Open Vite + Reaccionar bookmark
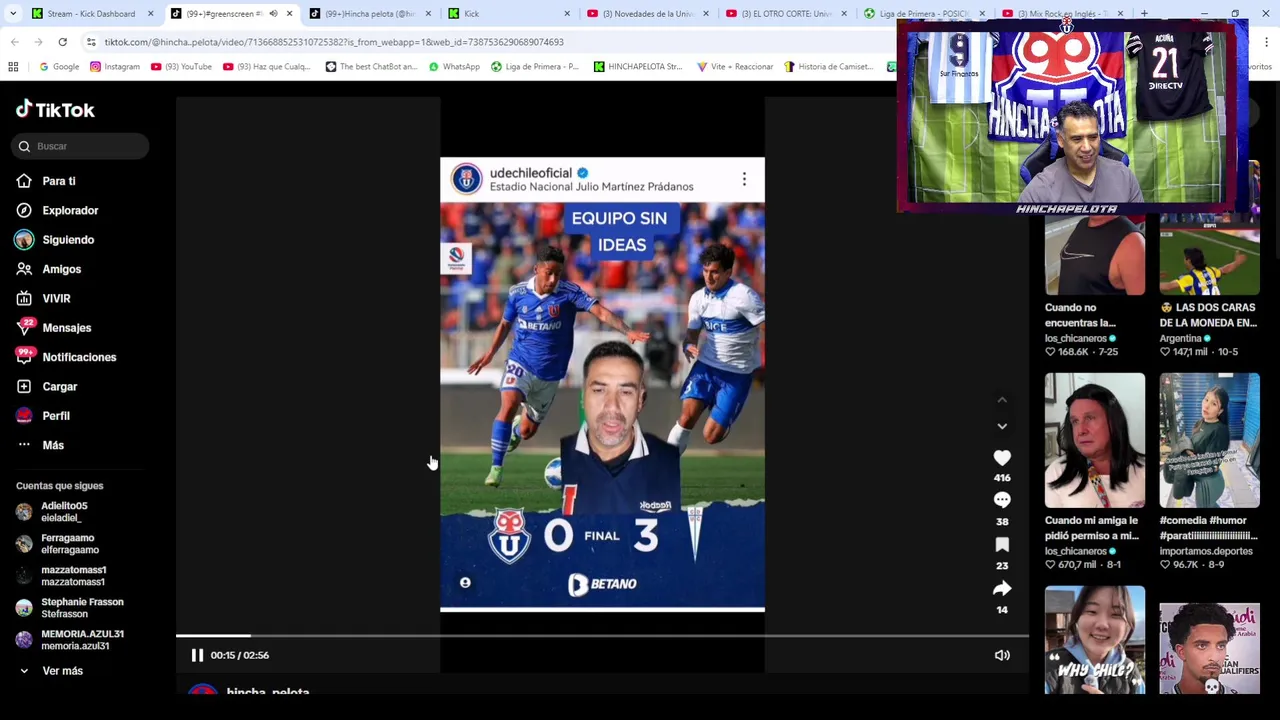This screenshot has width=1280, height=720. pos(735,67)
